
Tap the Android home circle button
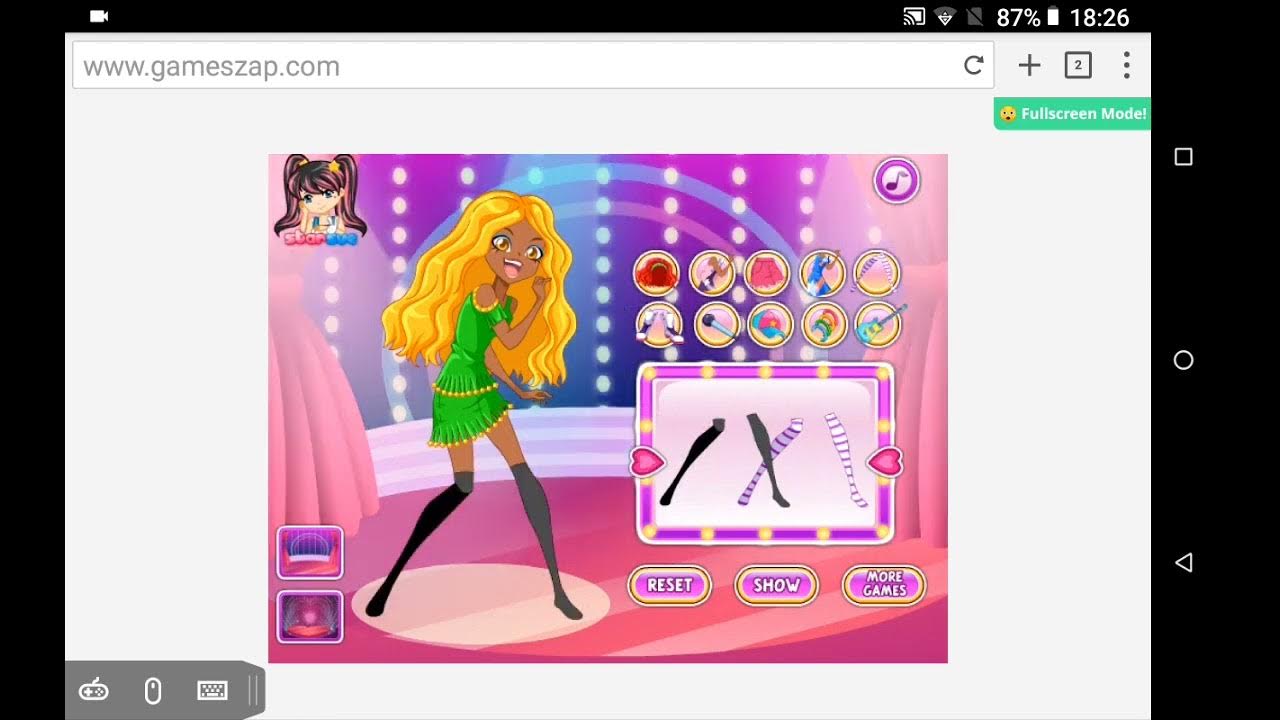(x=1183, y=360)
